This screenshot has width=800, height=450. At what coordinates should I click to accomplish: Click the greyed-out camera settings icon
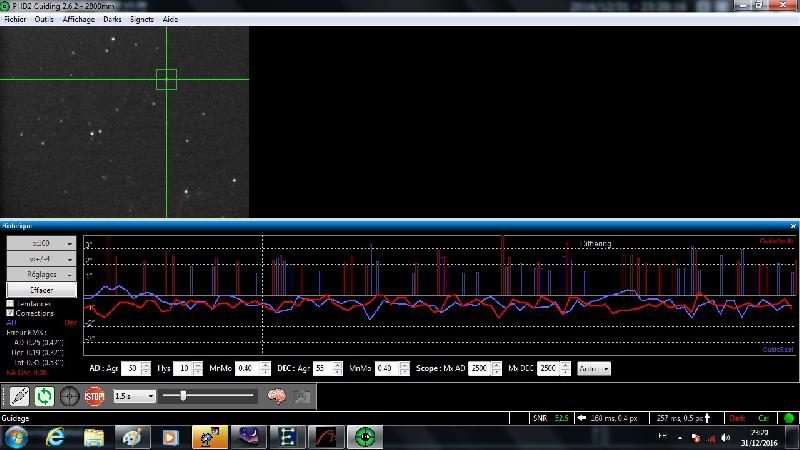click(301, 396)
